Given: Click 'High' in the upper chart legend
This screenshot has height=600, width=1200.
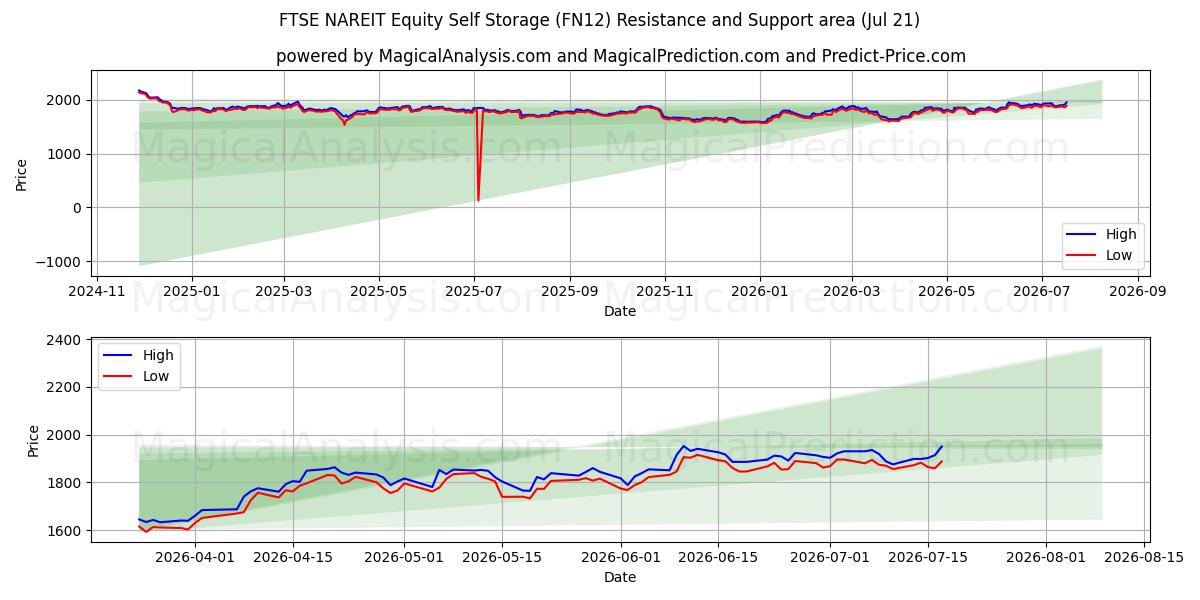Looking at the screenshot, I should point(1121,234).
